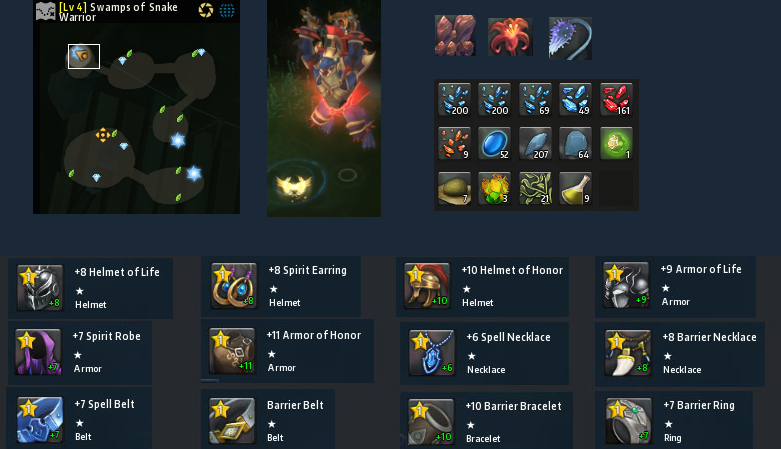Select the Barrier Belt icon
The height and width of the screenshot is (449, 781).
pyautogui.click(x=232, y=421)
